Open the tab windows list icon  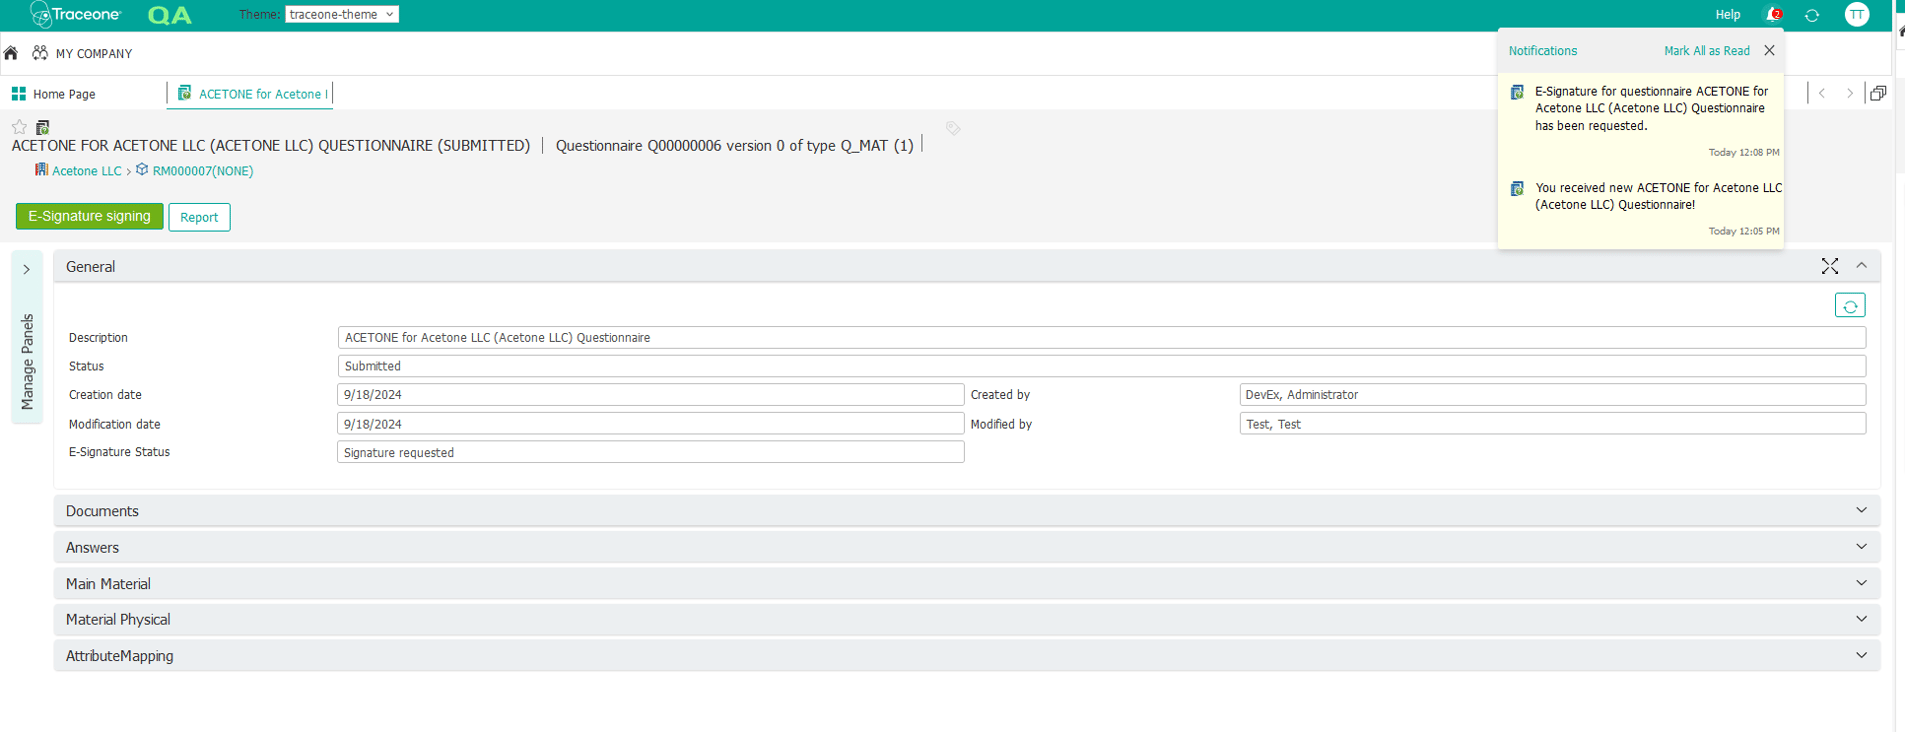[1878, 93]
